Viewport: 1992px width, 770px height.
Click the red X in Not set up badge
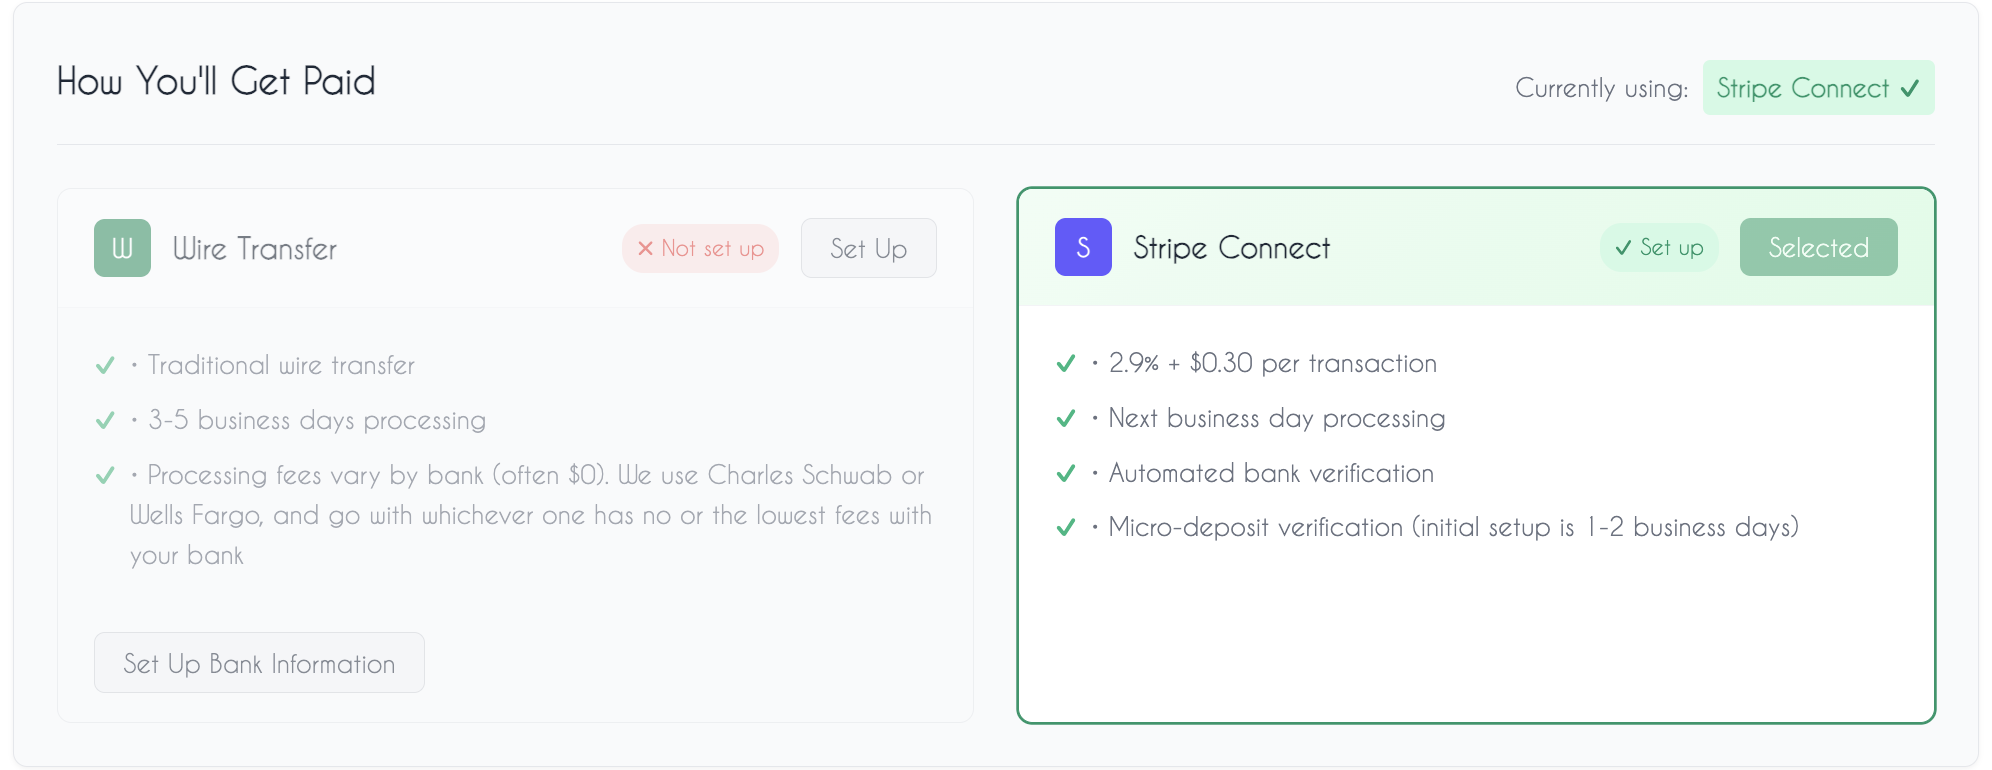click(x=645, y=249)
